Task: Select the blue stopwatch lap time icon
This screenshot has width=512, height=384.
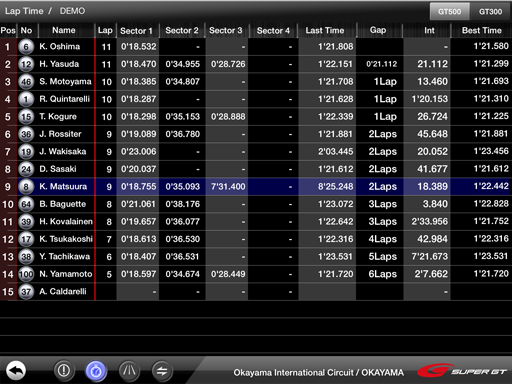Action: click(x=96, y=371)
